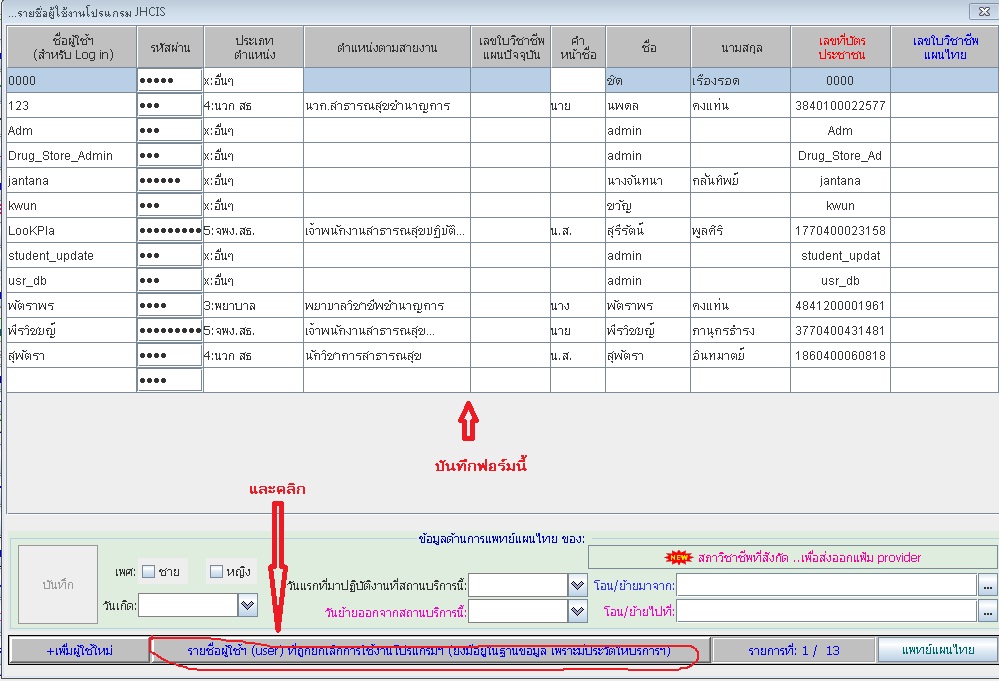Click the browse button next to โอน/ย้ายไปที่

(x=988, y=611)
